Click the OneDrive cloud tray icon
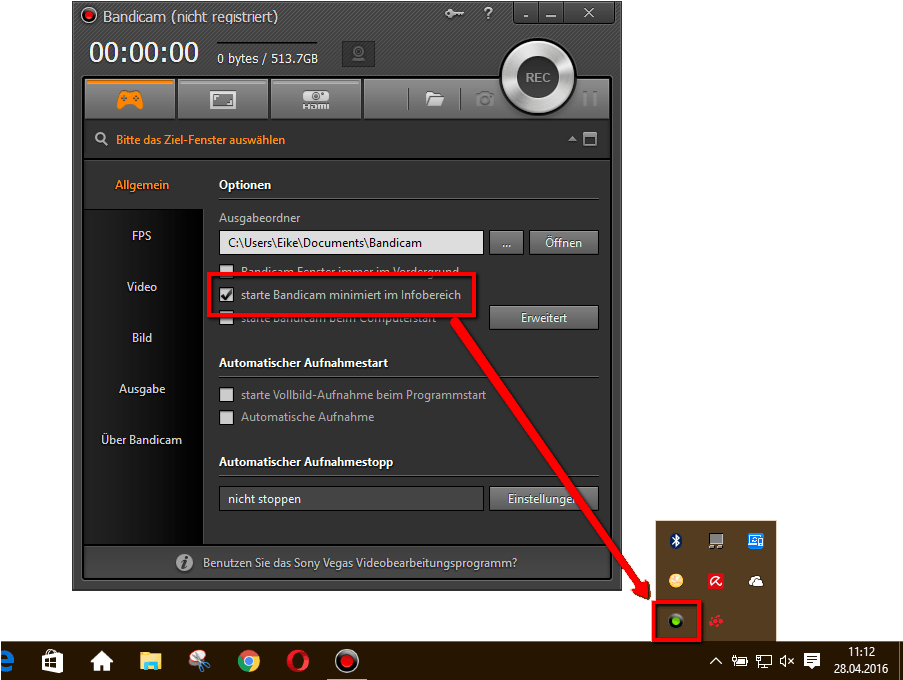Viewport: 903px width, 680px height. [756, 582]
